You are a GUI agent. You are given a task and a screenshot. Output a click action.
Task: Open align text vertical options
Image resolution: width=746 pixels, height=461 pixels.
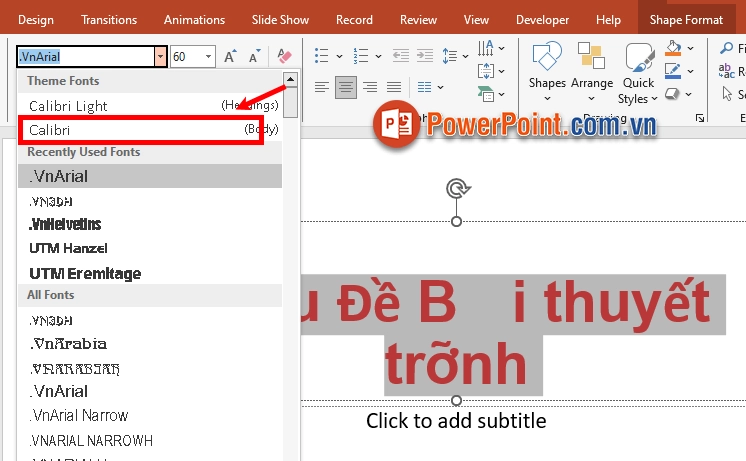486,71
